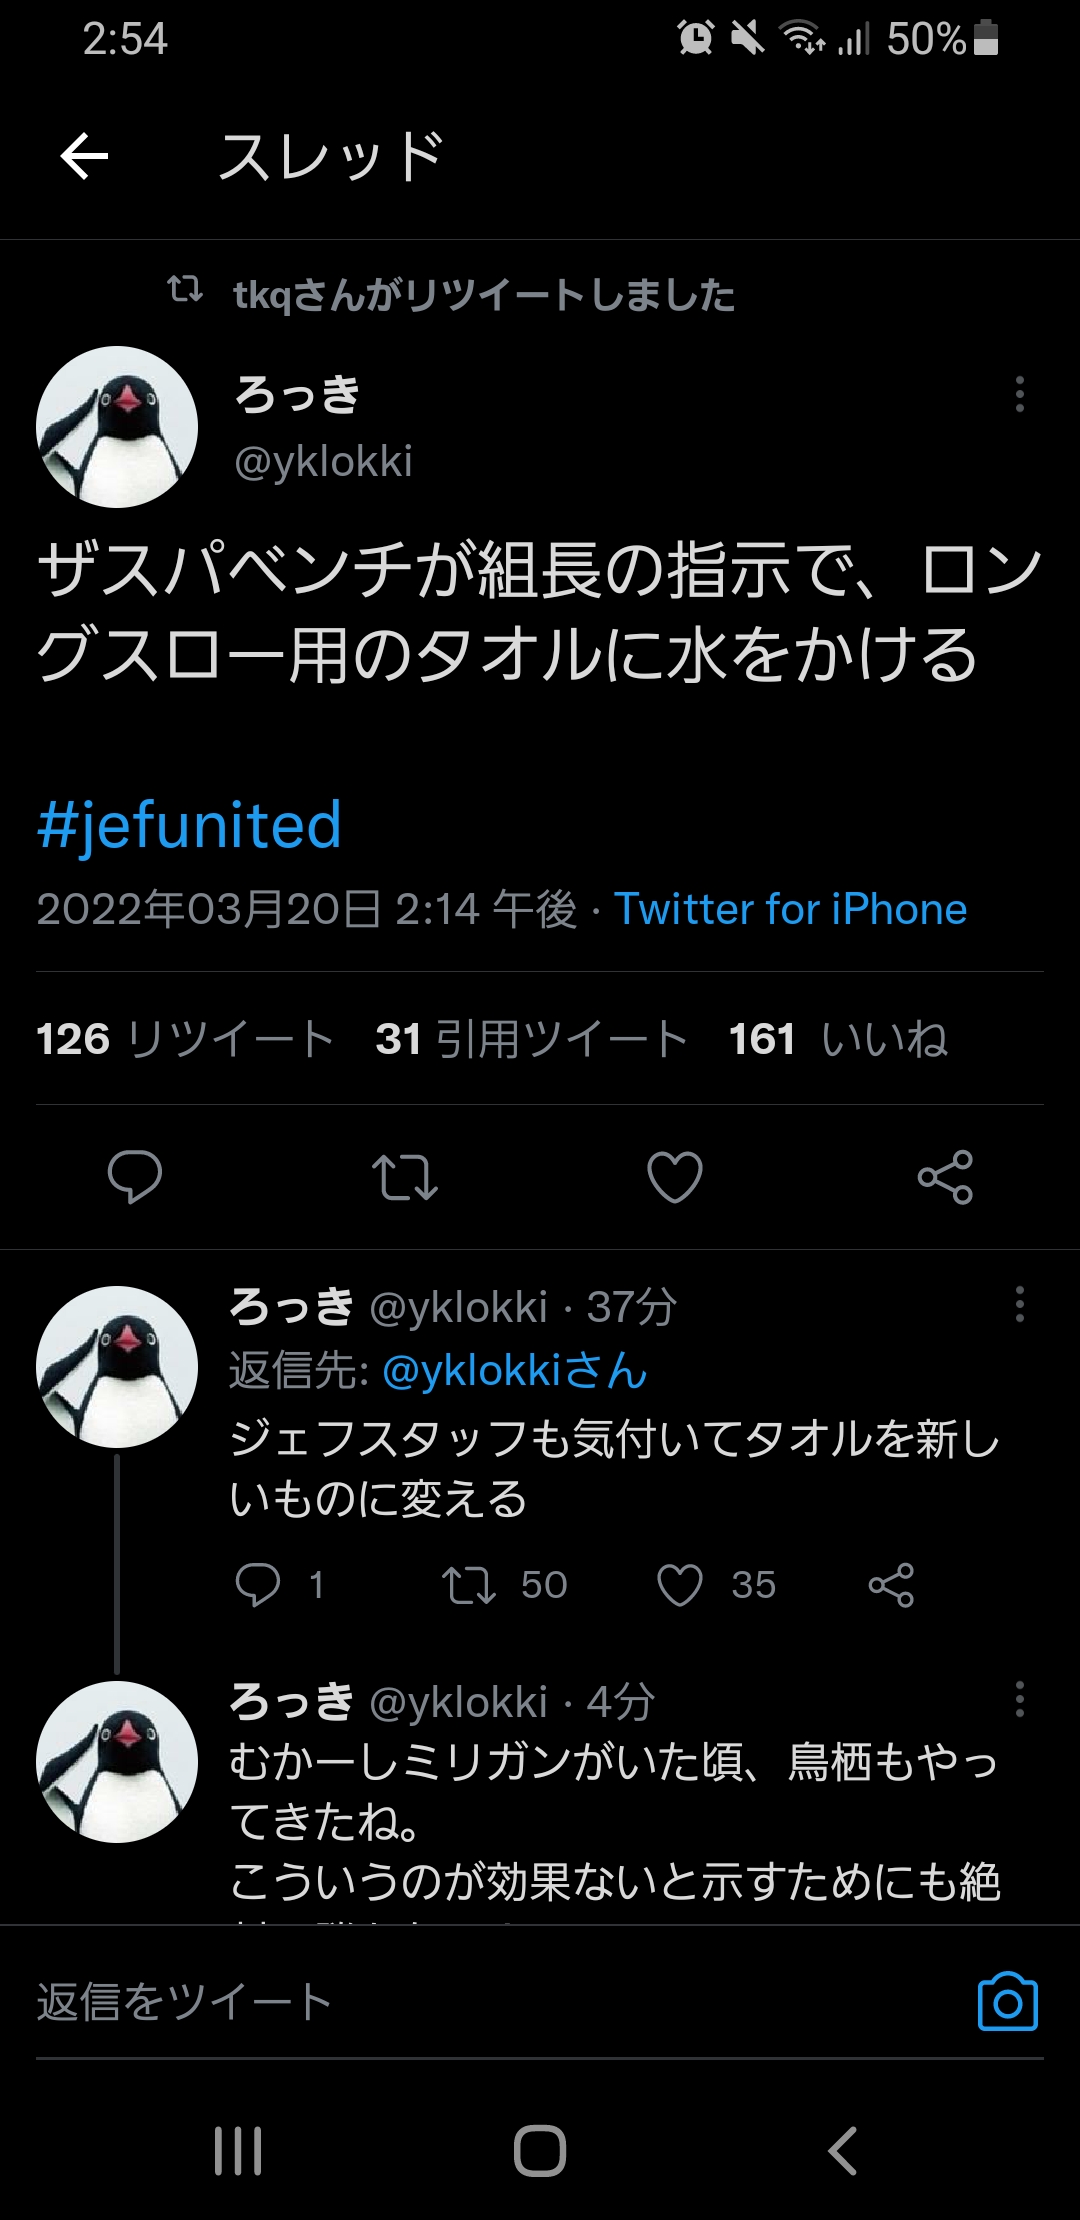View the 126 リツイート list
The height and width of the screenshot is (2220, 1080).
[185, 1039]
